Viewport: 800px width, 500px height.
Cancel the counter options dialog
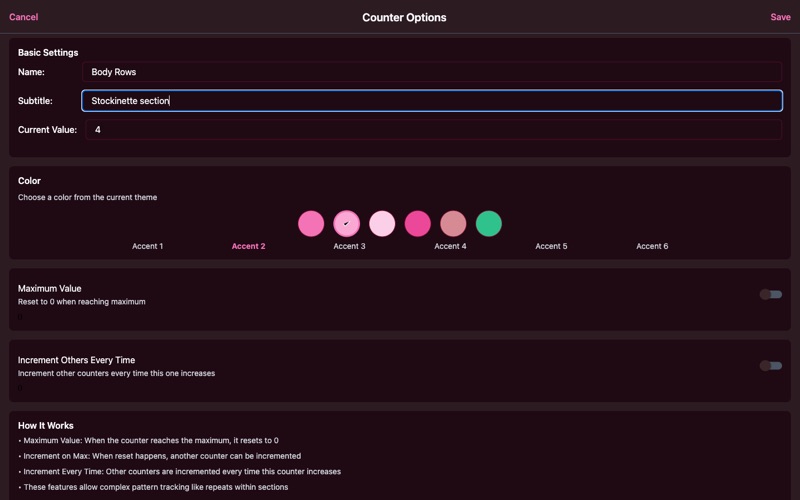(23, 17)
